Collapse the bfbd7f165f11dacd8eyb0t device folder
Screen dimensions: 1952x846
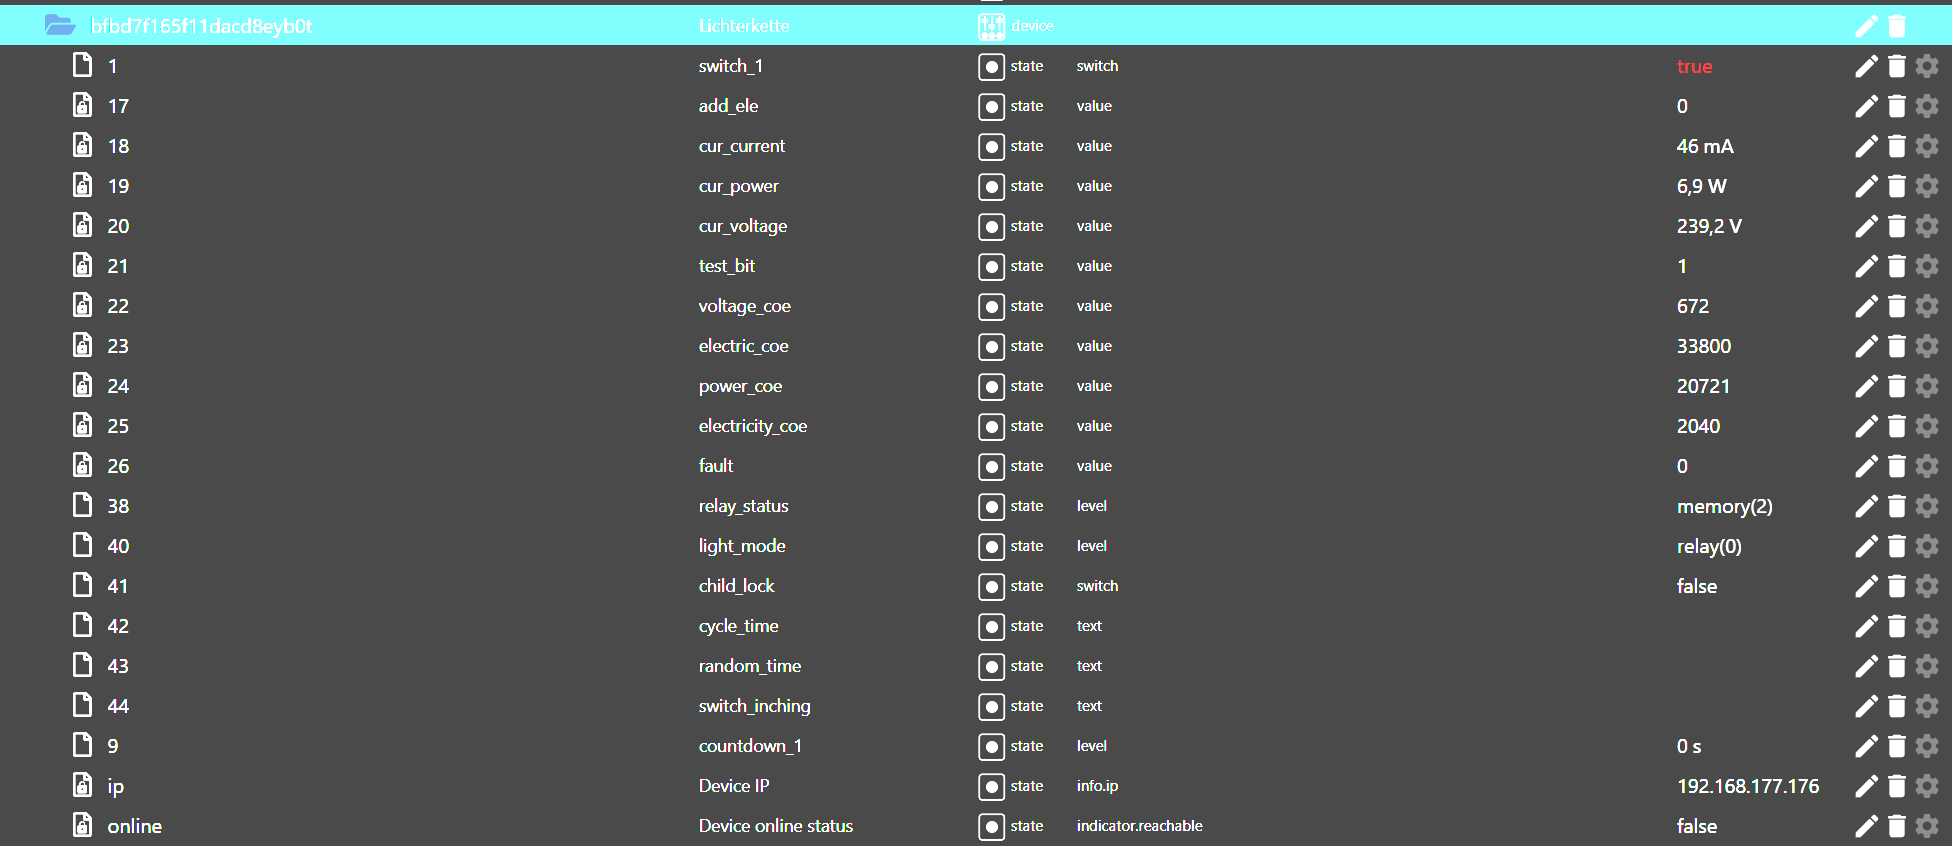pos(60,26)
